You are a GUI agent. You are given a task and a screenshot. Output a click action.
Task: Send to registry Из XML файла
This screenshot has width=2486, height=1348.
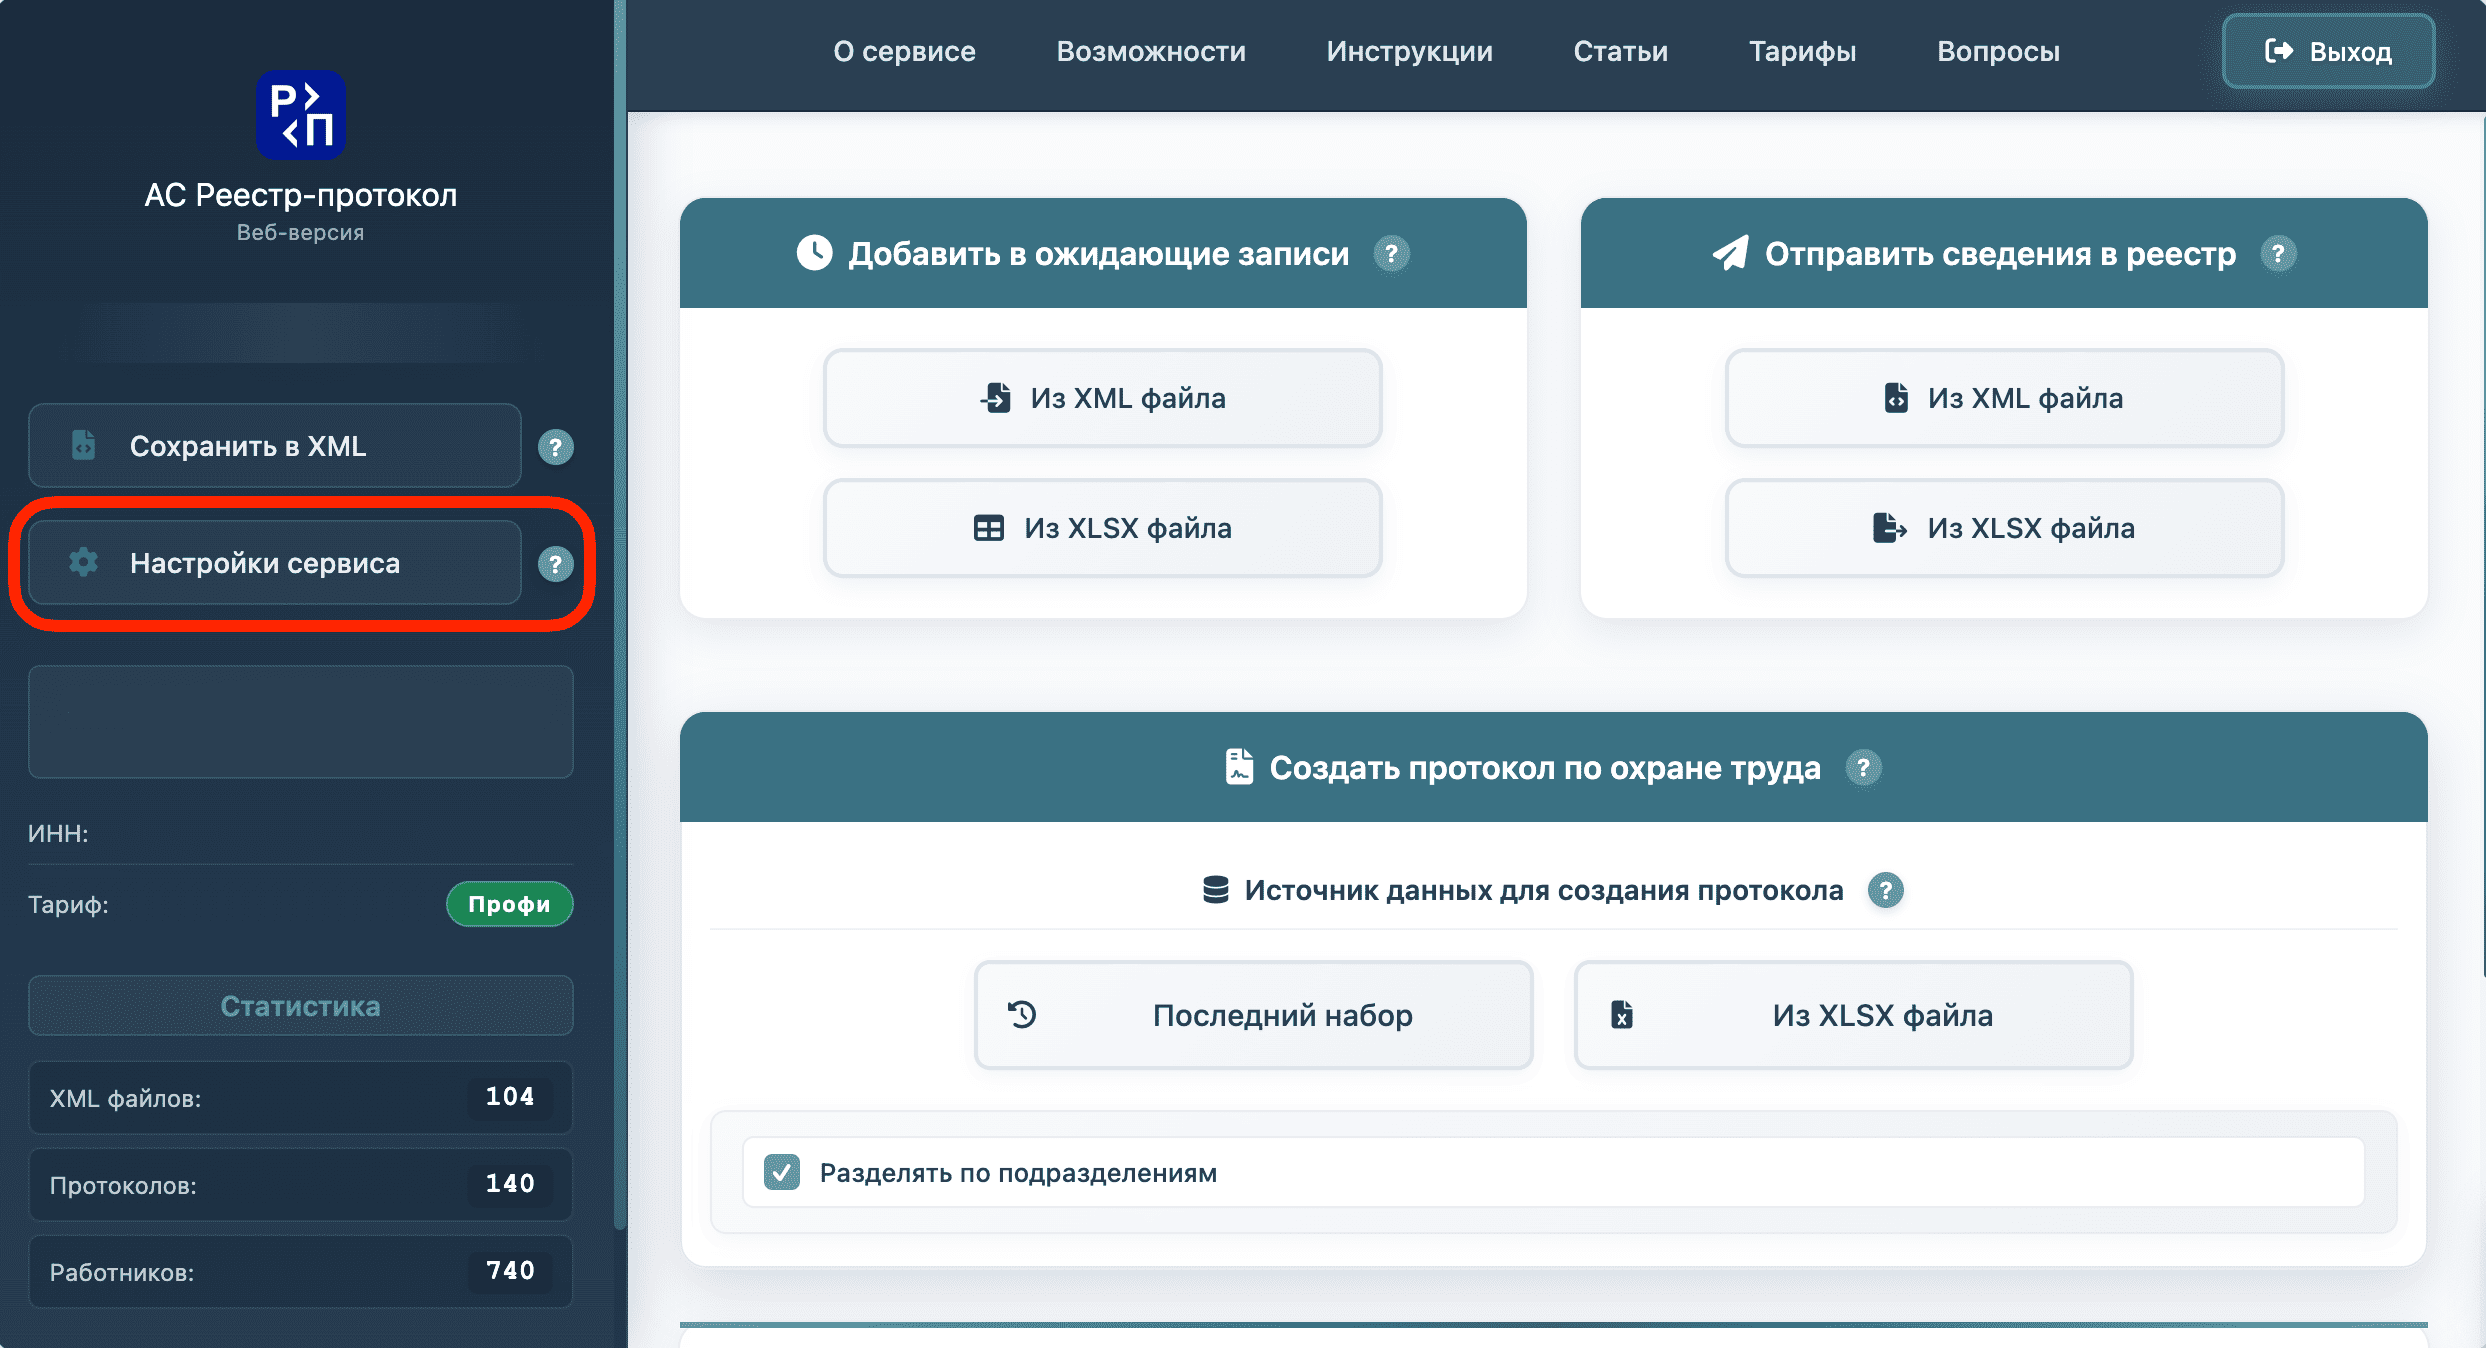(2005, 398)
